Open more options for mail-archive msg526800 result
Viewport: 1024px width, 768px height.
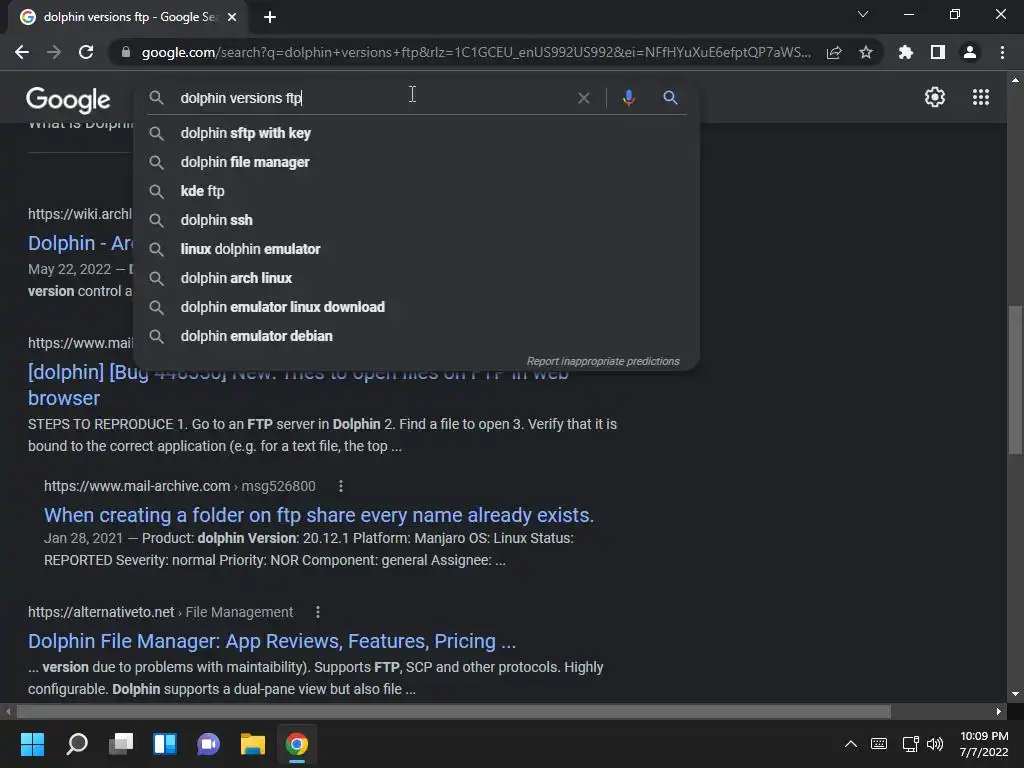point(341,486)
